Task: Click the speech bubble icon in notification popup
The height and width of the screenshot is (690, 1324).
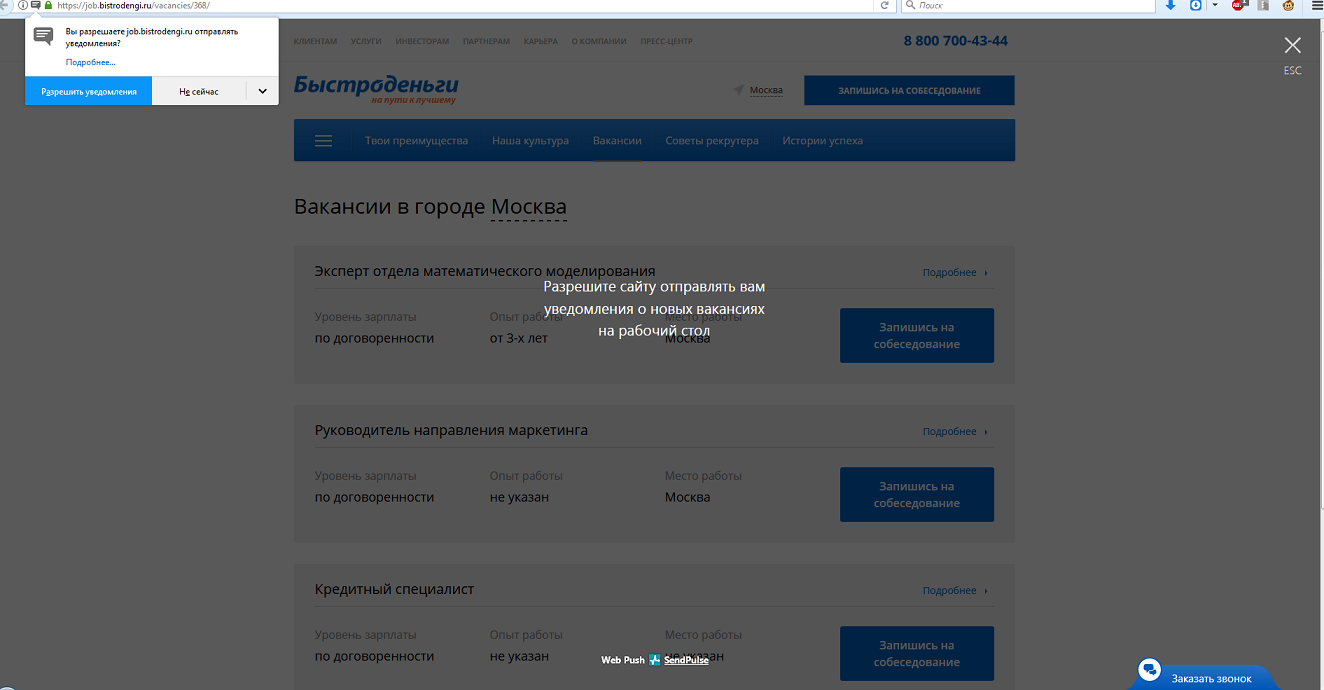Action: (x=43, y=37)
